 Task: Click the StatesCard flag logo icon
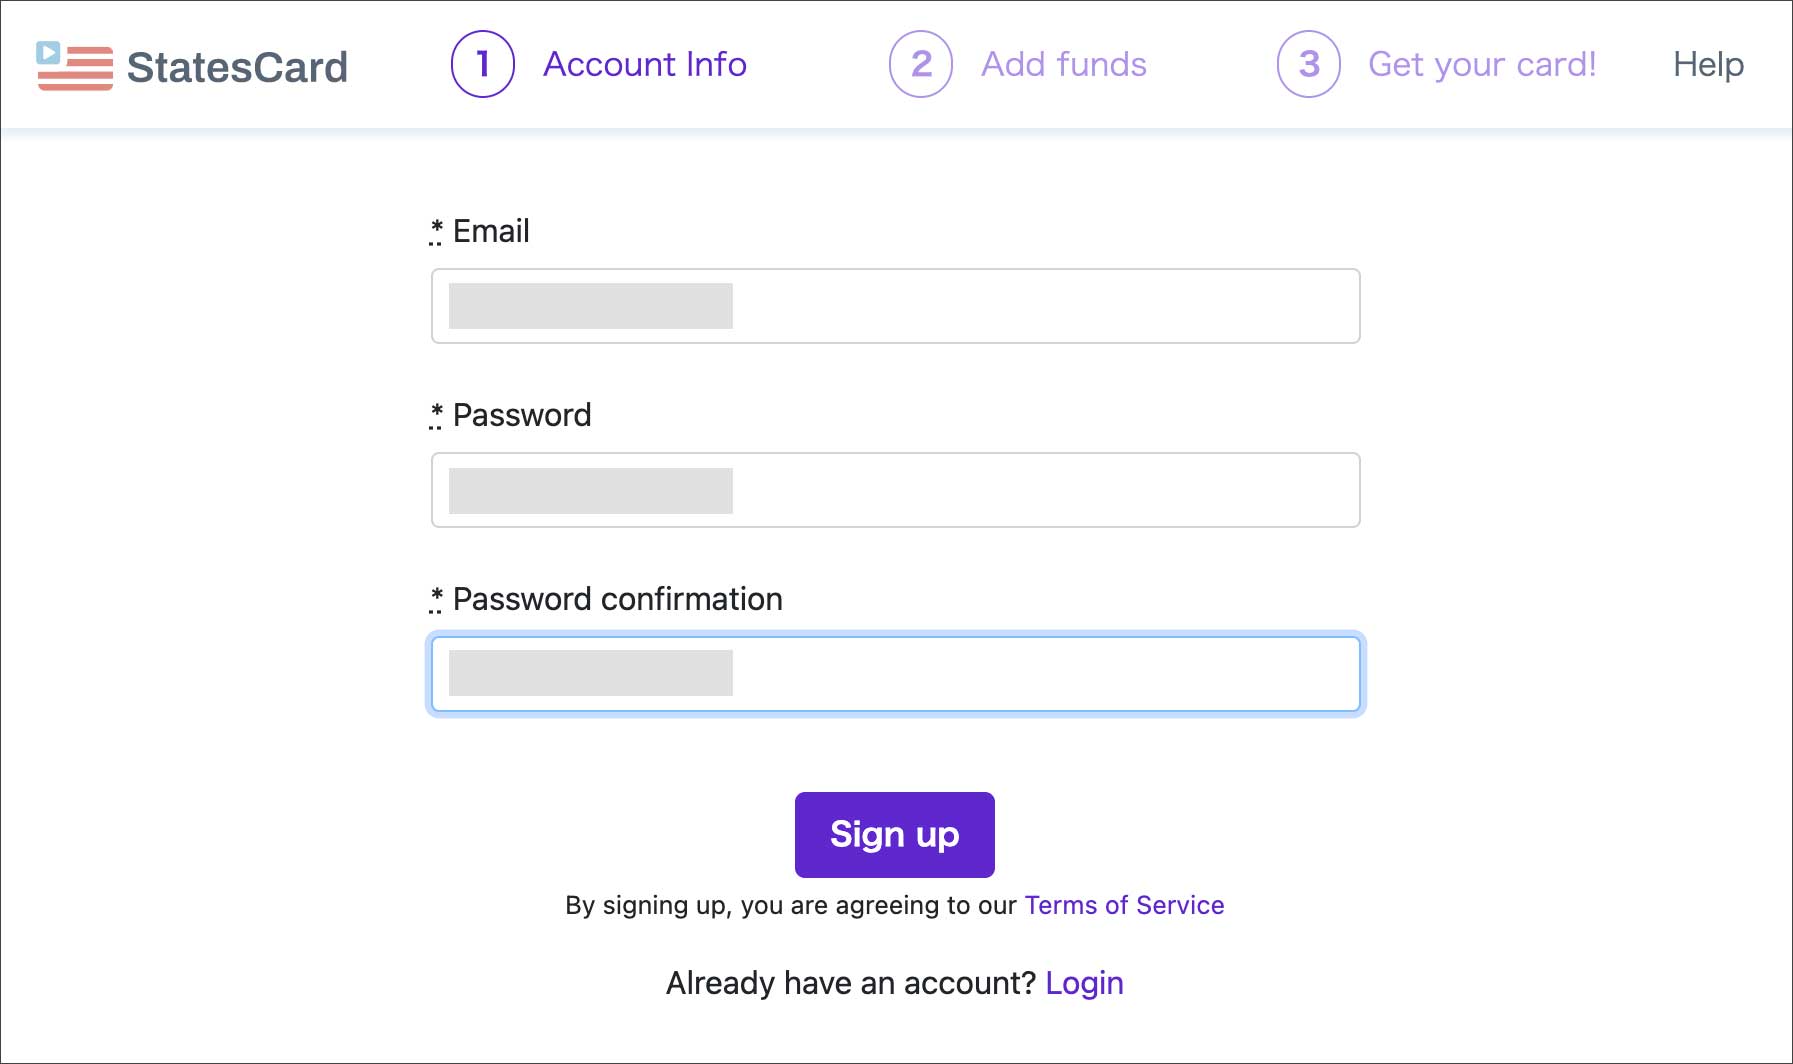75,66
